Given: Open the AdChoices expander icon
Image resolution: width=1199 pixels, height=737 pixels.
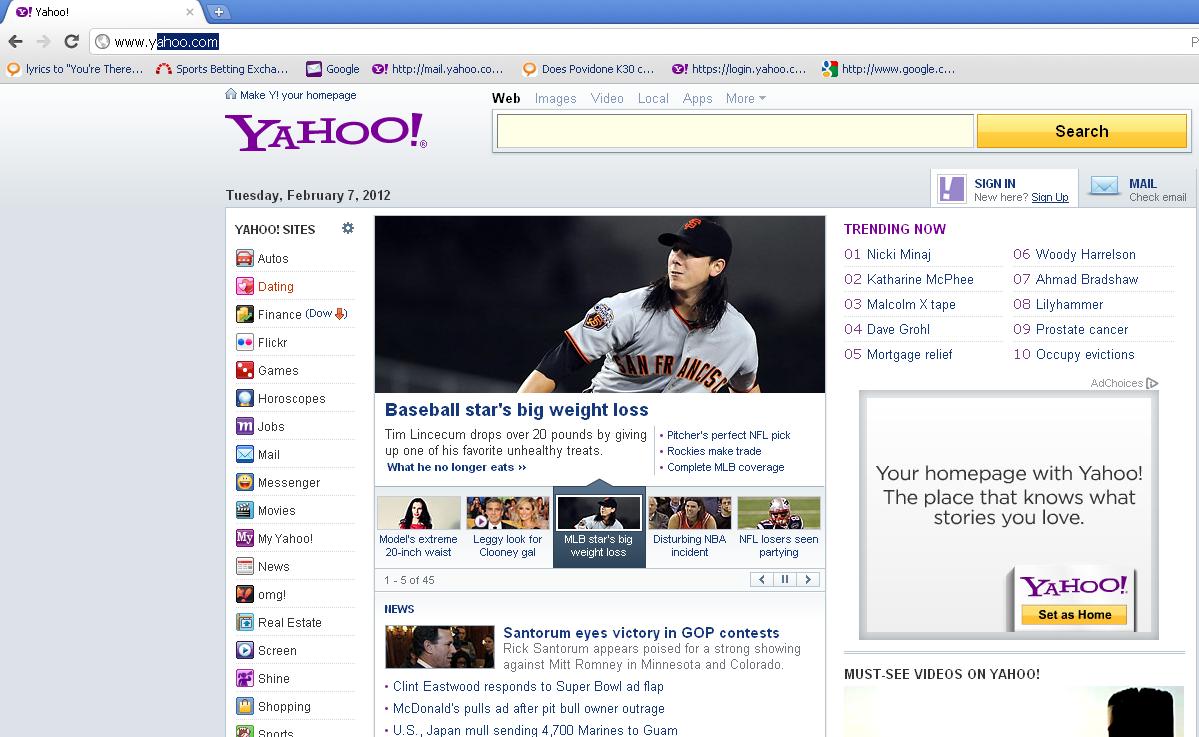Looking at the screenshot, I should pos(1152,383).
